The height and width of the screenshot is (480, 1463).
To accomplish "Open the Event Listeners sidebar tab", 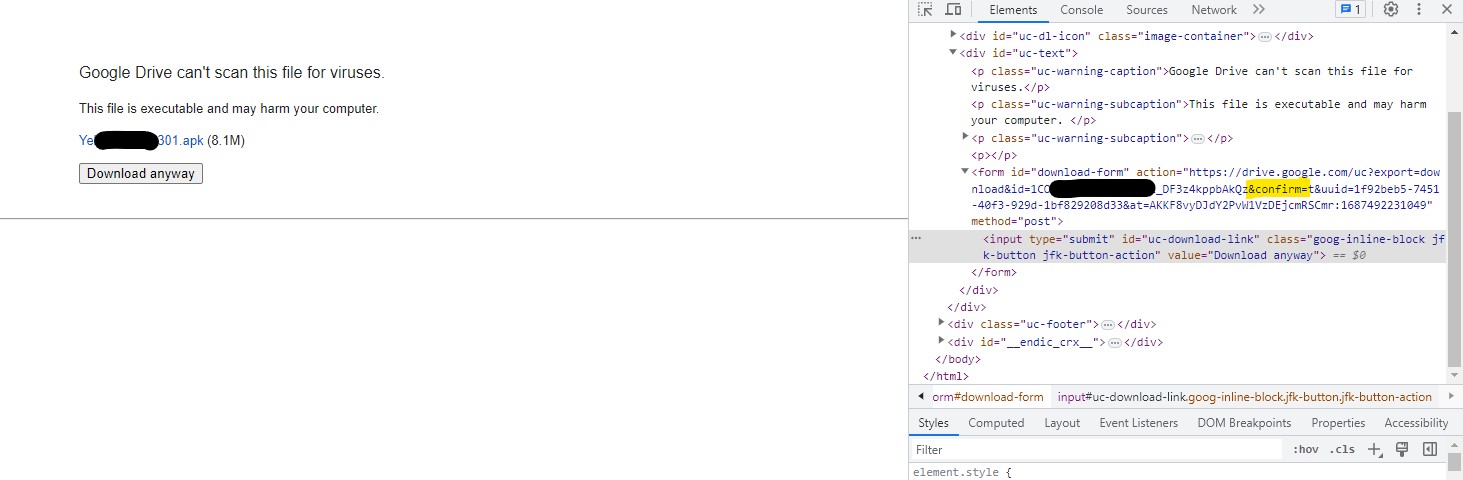I will [x=1138, y=423].
